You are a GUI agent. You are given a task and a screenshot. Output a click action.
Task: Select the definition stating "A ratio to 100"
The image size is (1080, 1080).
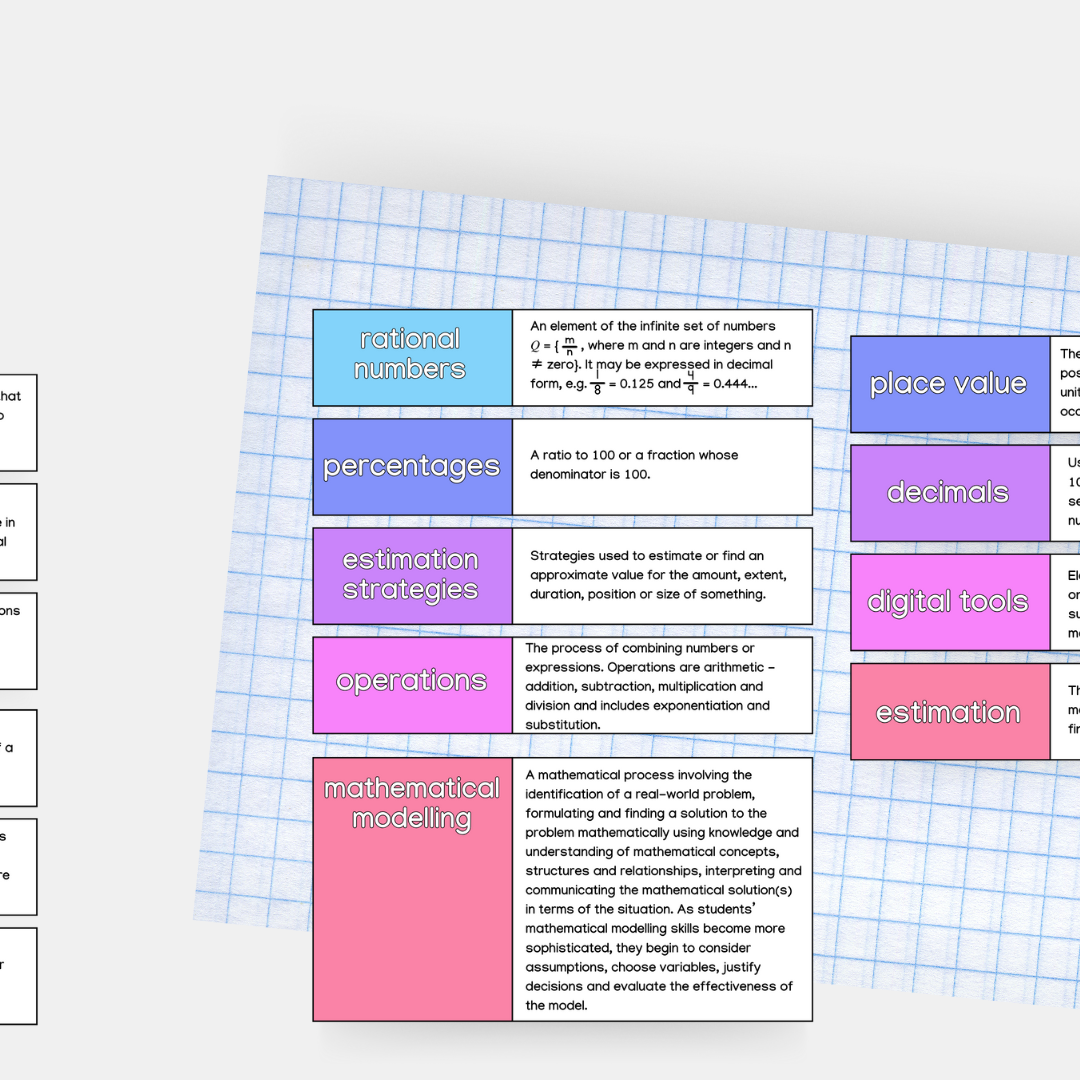pyautogui.click(x=662, y=466)
